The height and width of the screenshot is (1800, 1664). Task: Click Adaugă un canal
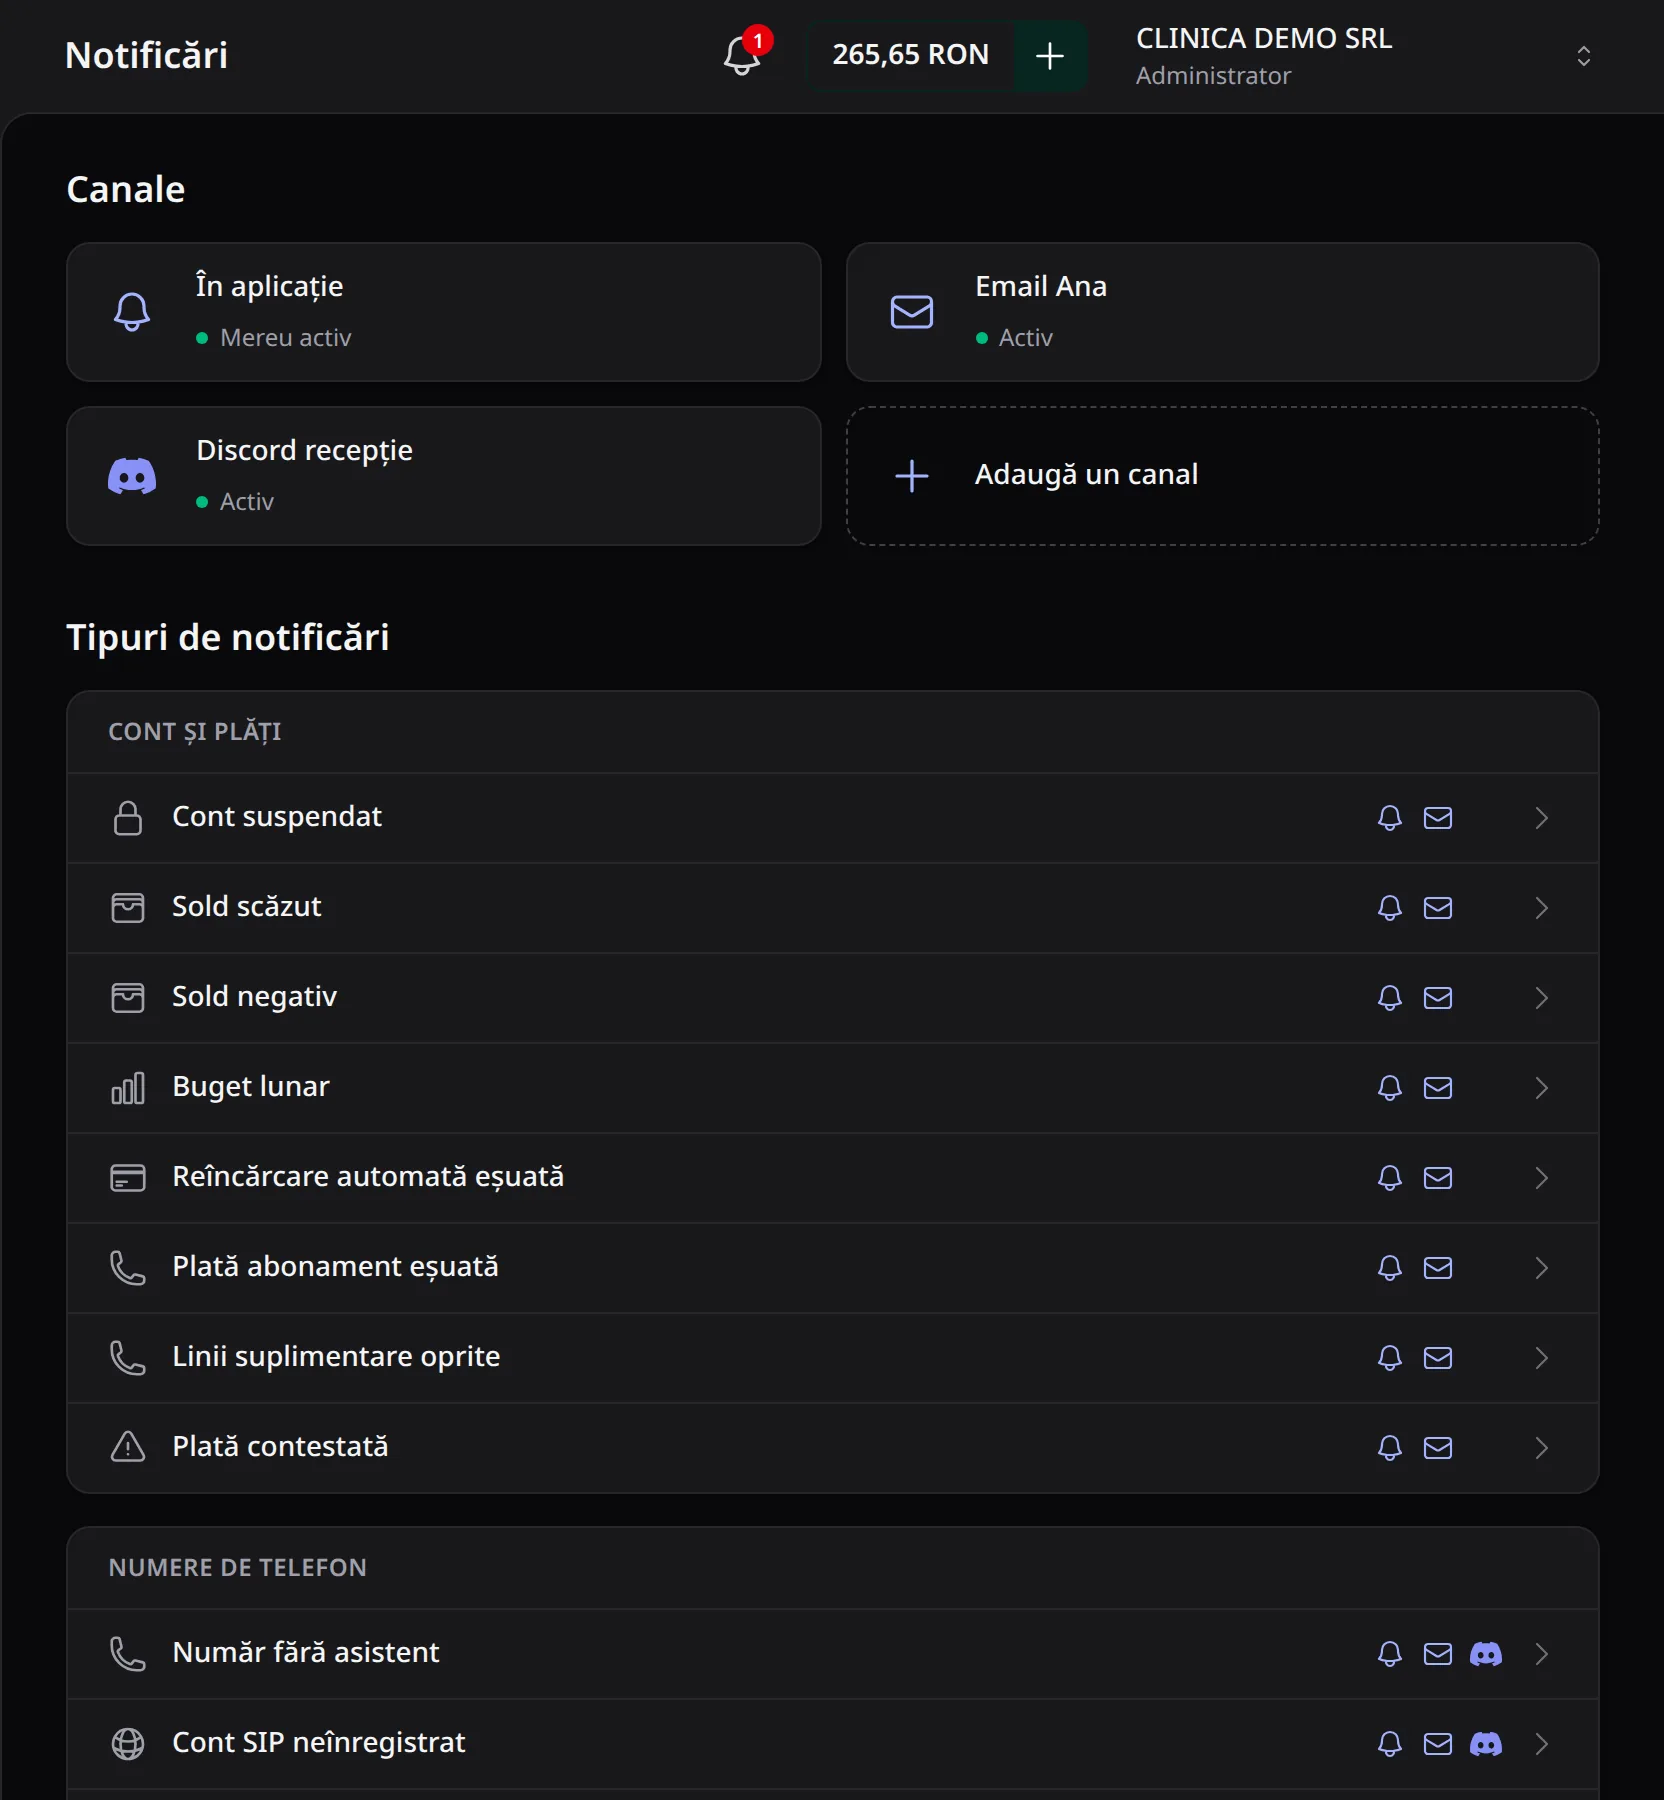pos(1222,476)
